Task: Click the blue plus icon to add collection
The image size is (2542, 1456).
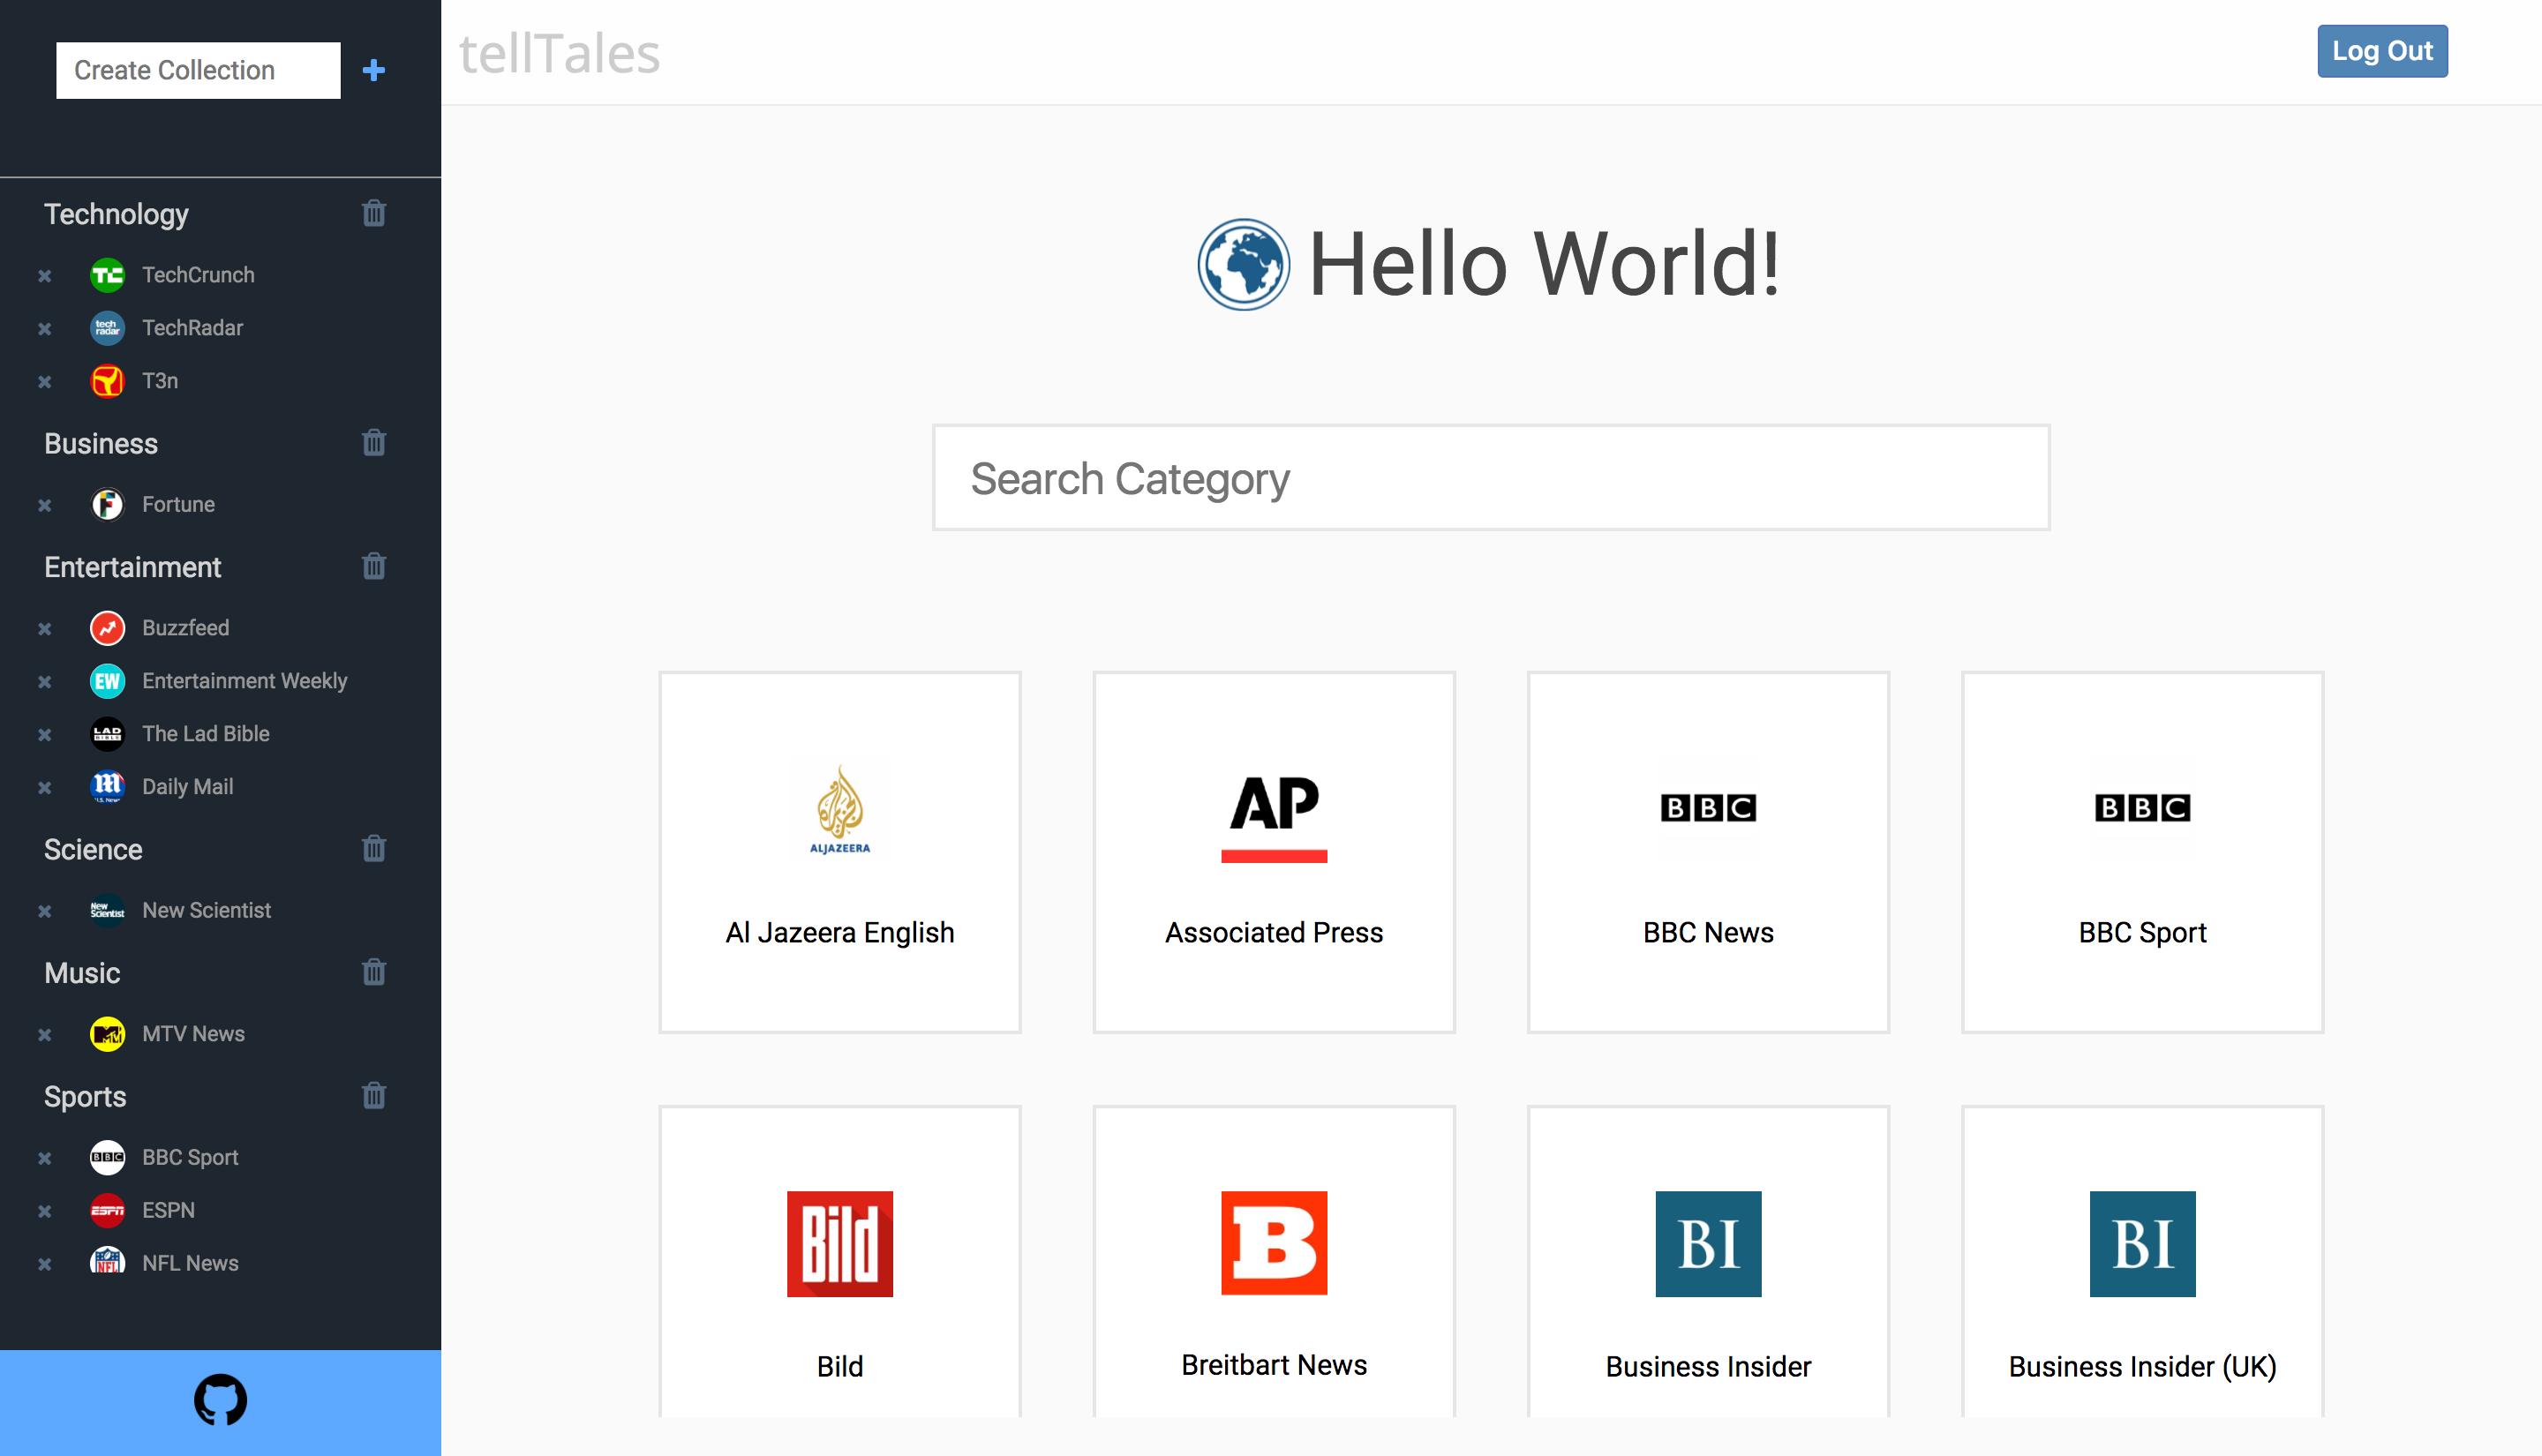Action: coord(373,70)
